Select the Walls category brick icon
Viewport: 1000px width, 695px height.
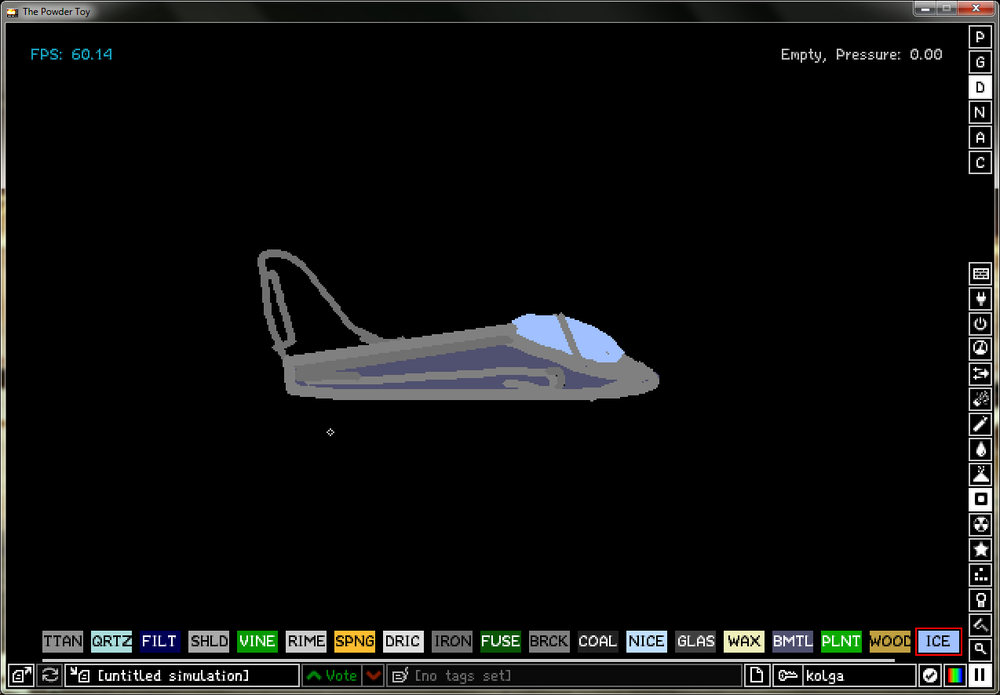980,273
